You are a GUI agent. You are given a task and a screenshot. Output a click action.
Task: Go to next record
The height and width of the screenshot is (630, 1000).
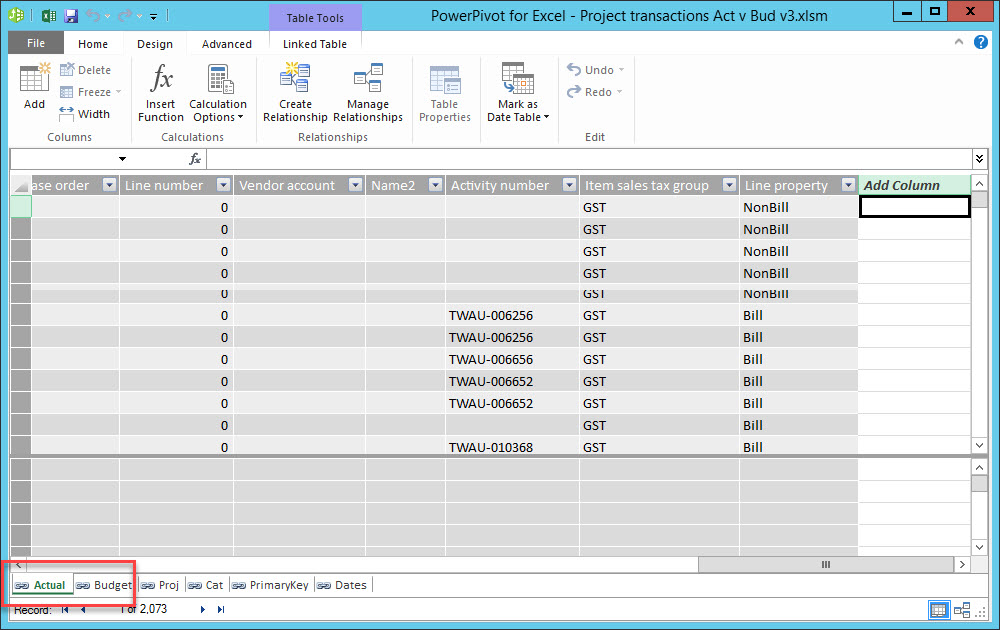(x=203, y=610)
